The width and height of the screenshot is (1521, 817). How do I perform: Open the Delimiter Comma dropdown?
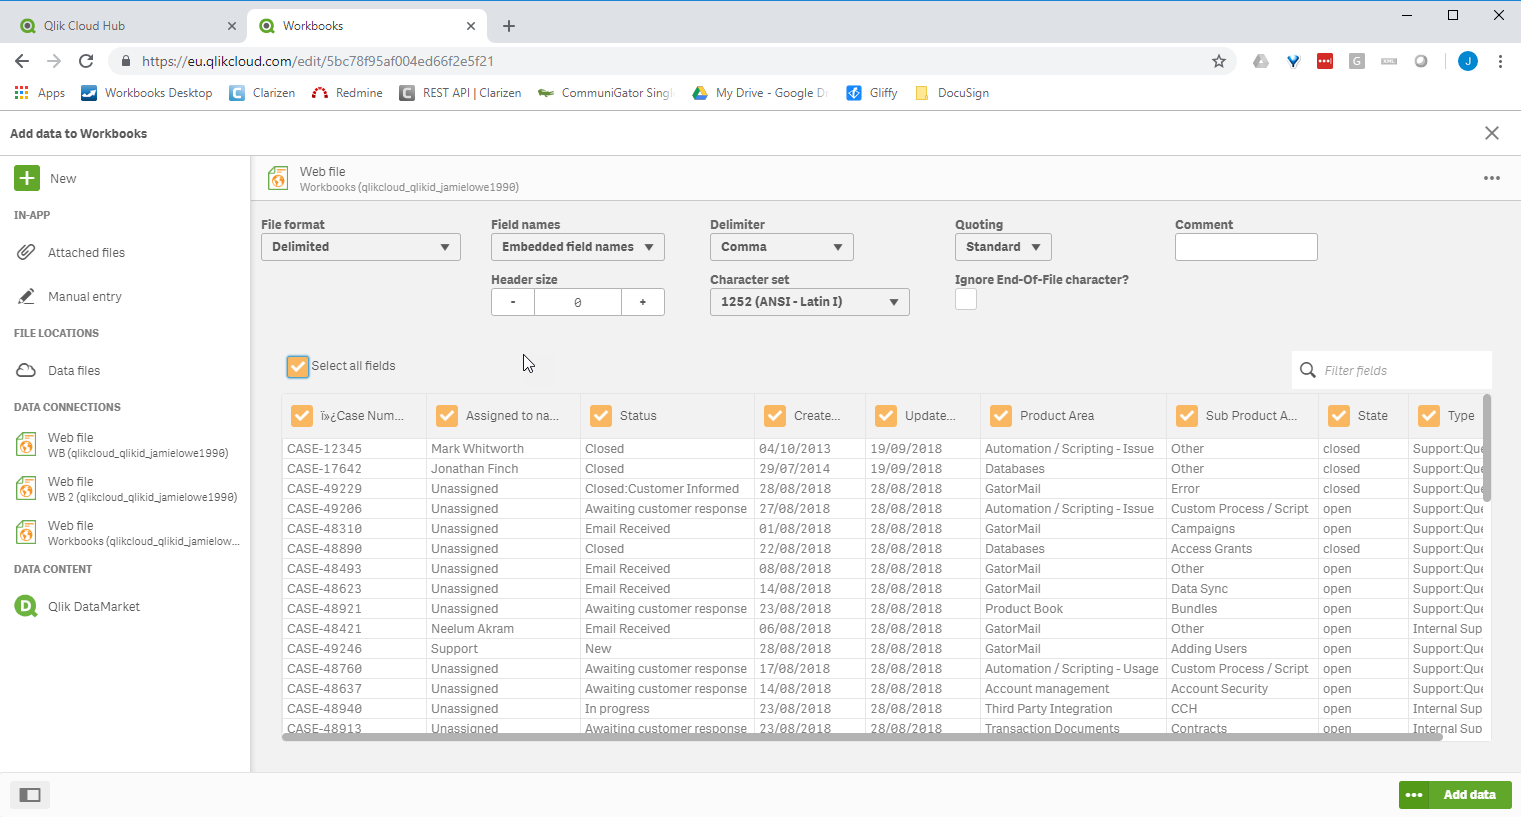coord(782,247)
